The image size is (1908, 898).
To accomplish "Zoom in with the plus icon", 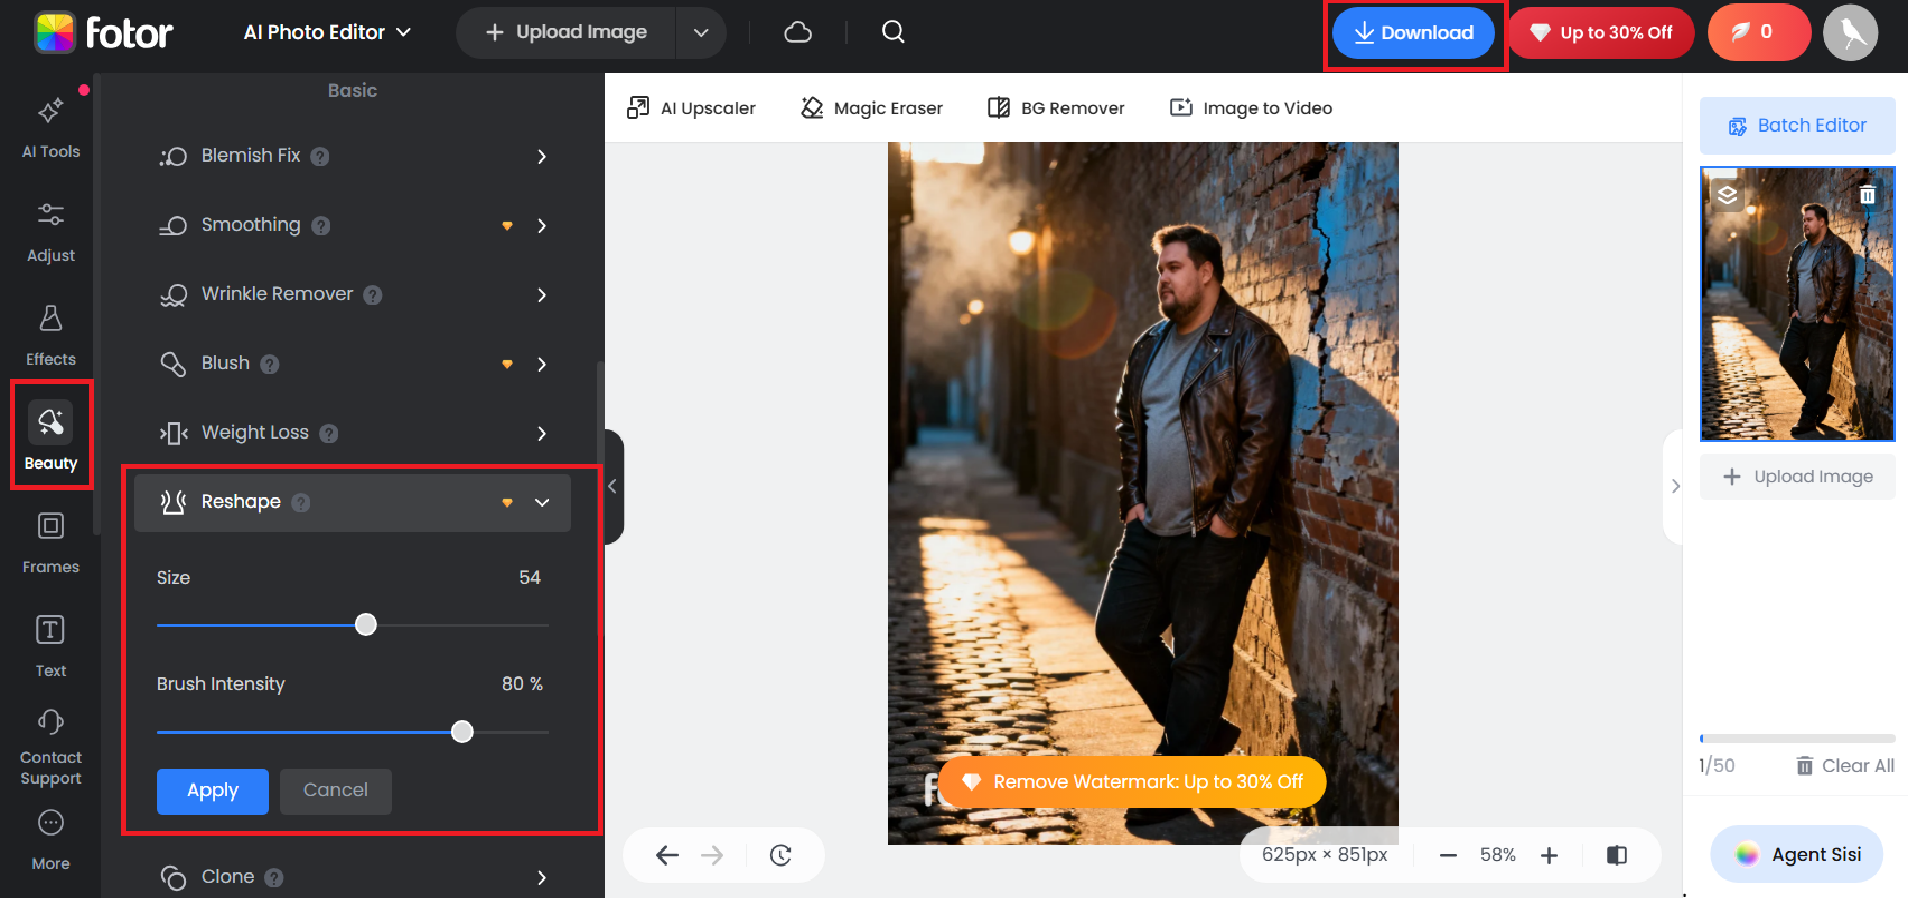I will [1549, 855].
